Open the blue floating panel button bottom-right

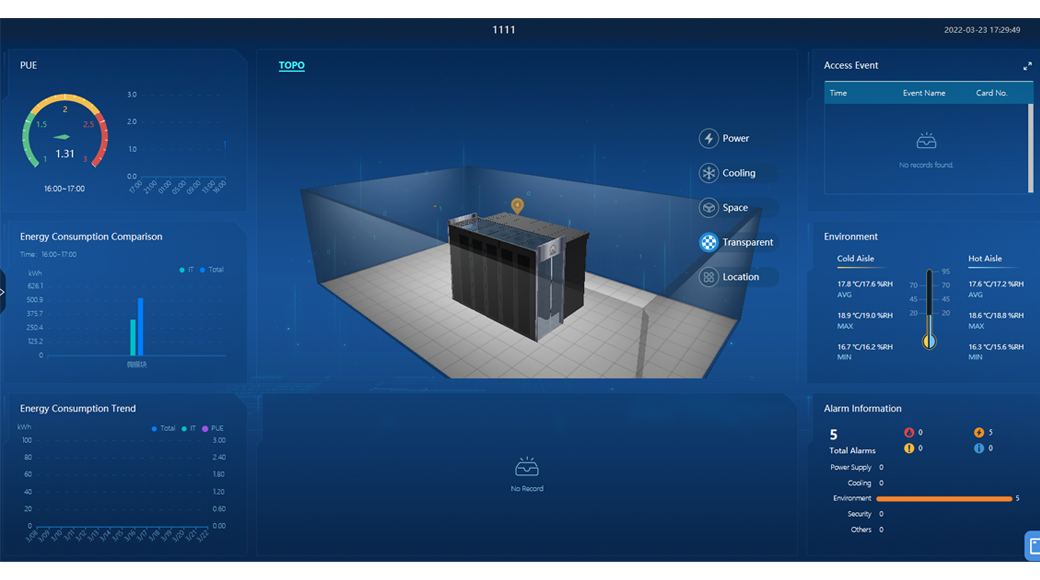click(1033, 545)
